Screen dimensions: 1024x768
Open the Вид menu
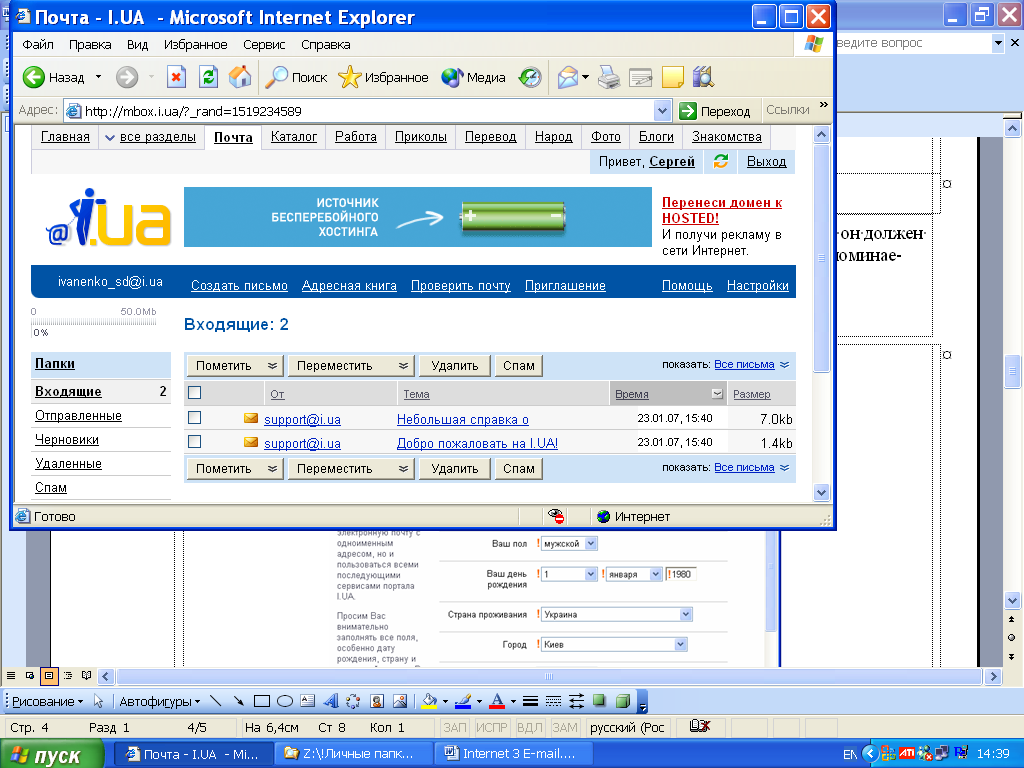(137, 44)
